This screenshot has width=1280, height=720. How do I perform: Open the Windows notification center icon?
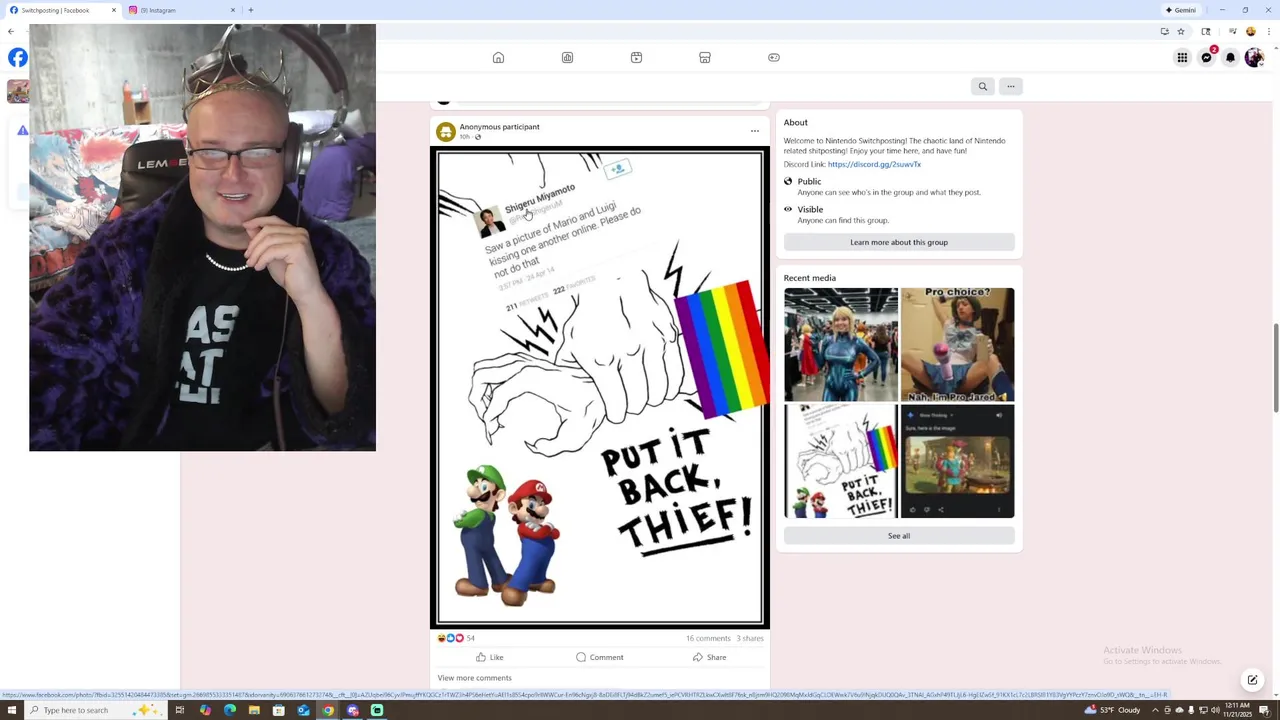click(x=1264, y=710)
